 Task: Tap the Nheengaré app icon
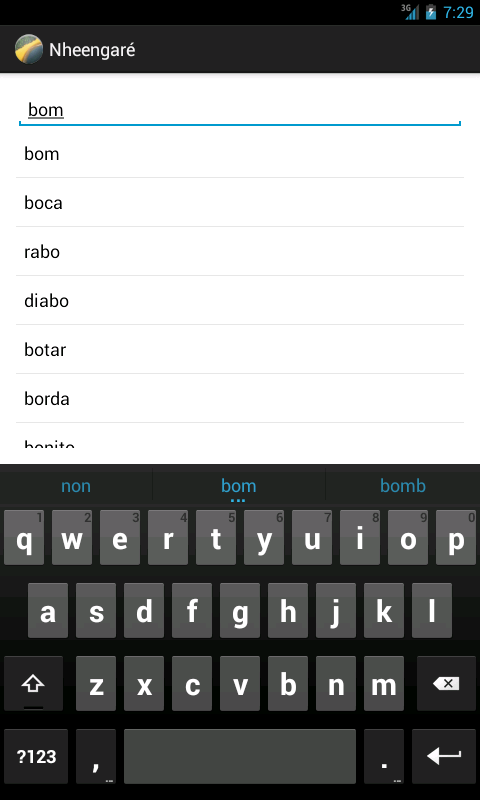click(x=29, y=49)
